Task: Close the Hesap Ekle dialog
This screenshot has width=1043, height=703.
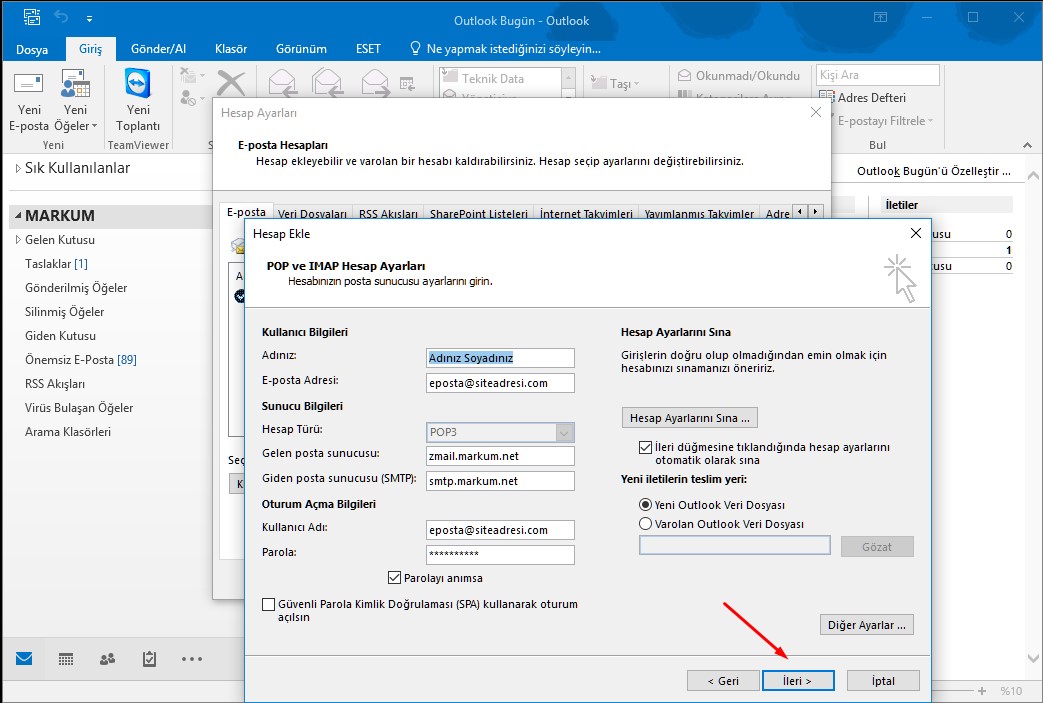Action: [x=916, y=233]
